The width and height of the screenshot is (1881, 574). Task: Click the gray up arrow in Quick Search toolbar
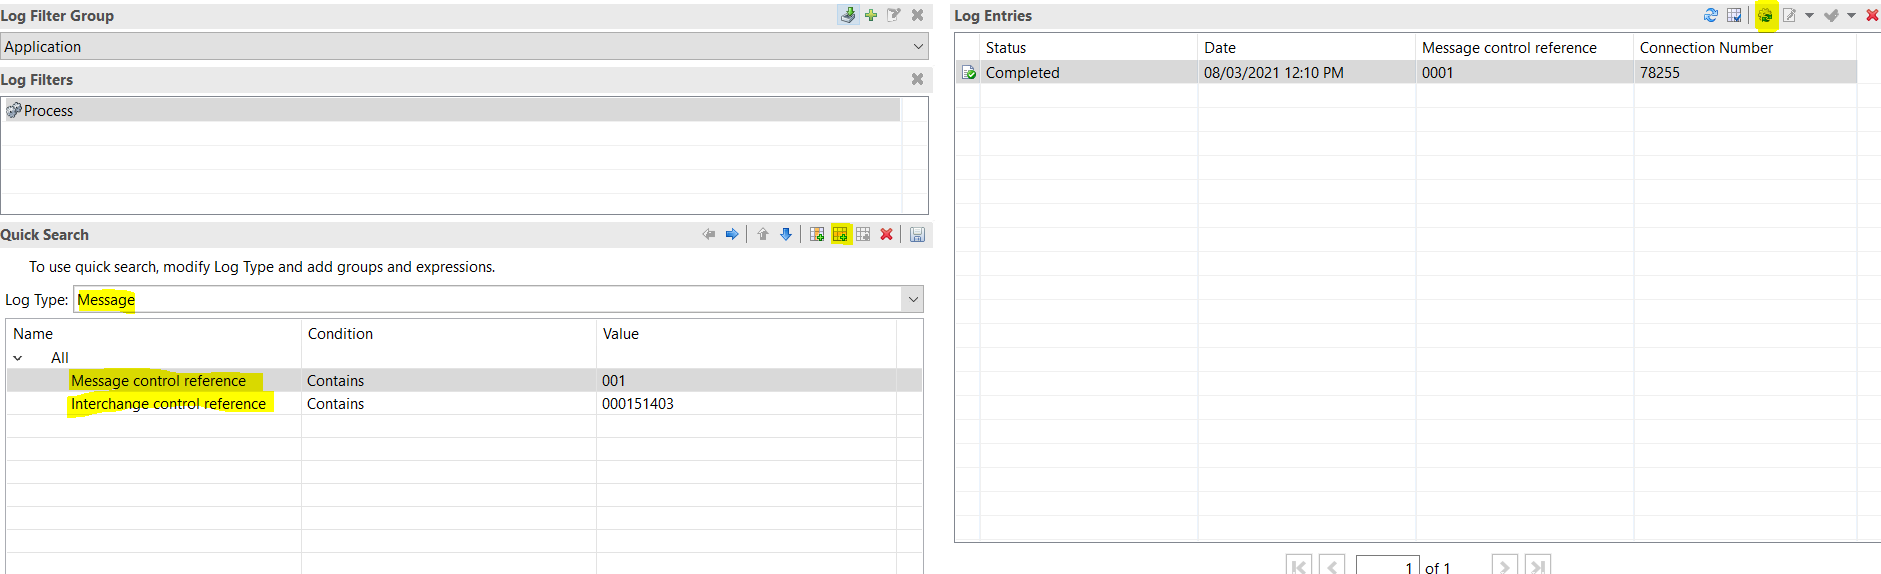pyautogui.click(x=763, y=234)
